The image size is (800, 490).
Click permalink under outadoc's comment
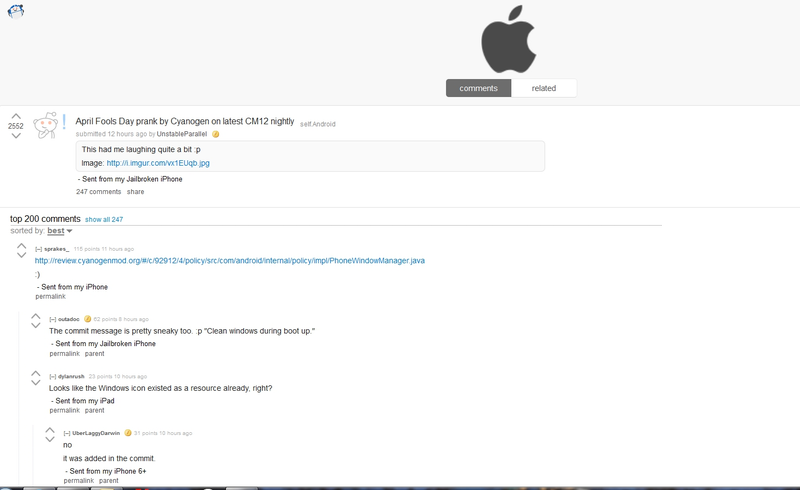point(65,354)
